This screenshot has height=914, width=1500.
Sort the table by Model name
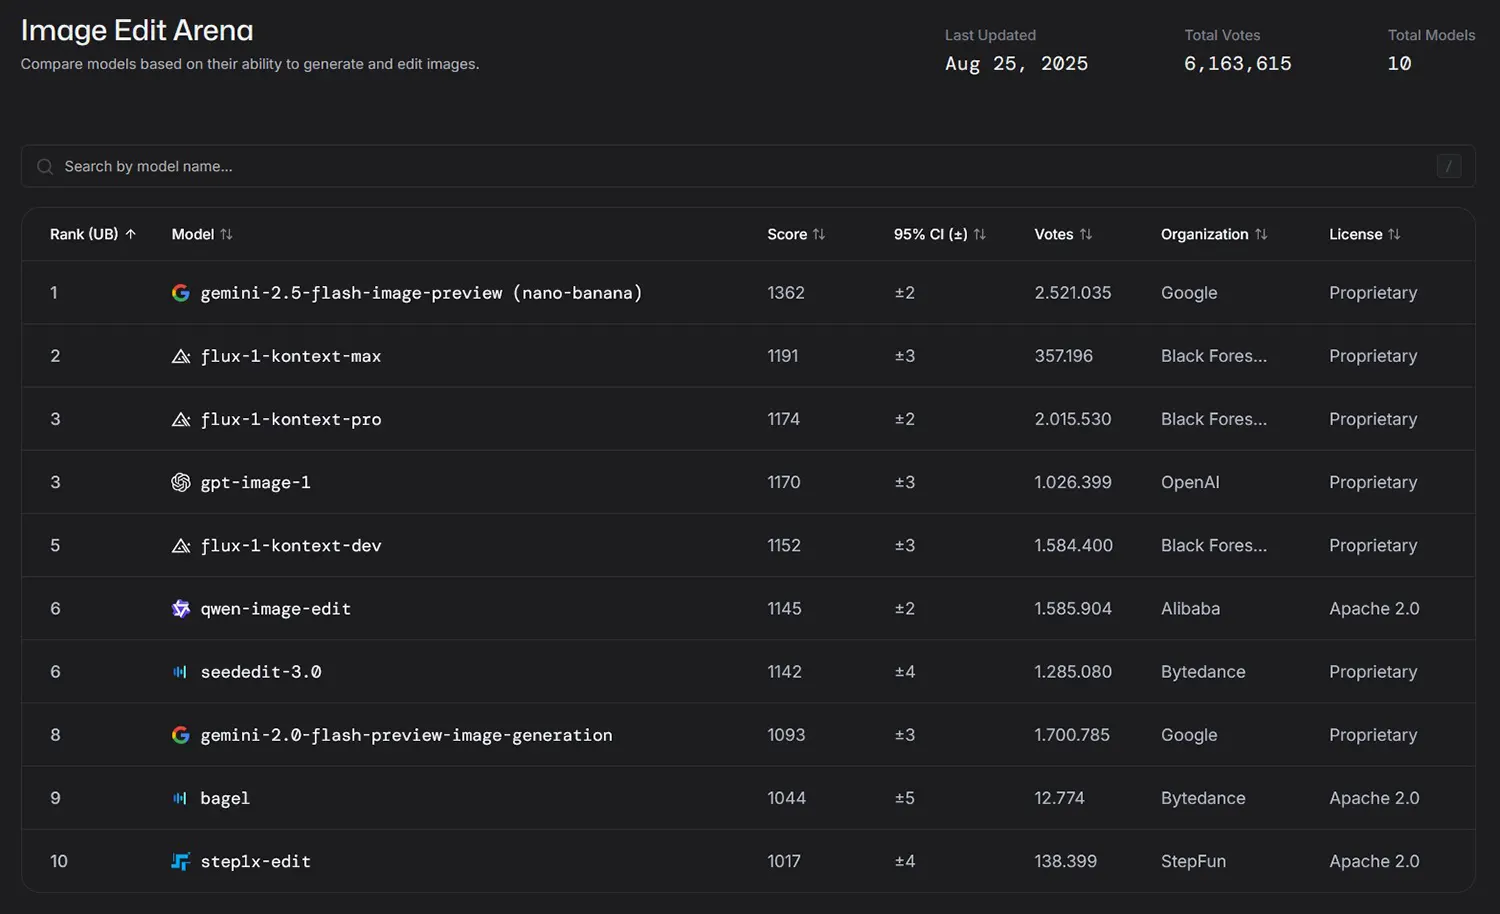pyautogui.click(x=202, y=234)
